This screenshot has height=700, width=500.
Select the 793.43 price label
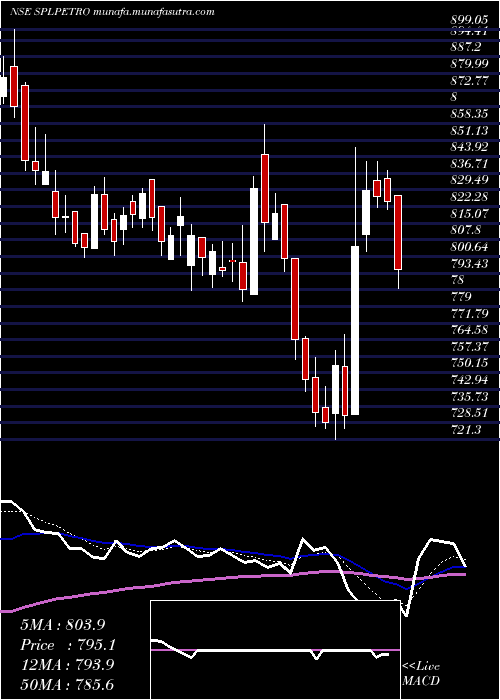click(470, 264)
